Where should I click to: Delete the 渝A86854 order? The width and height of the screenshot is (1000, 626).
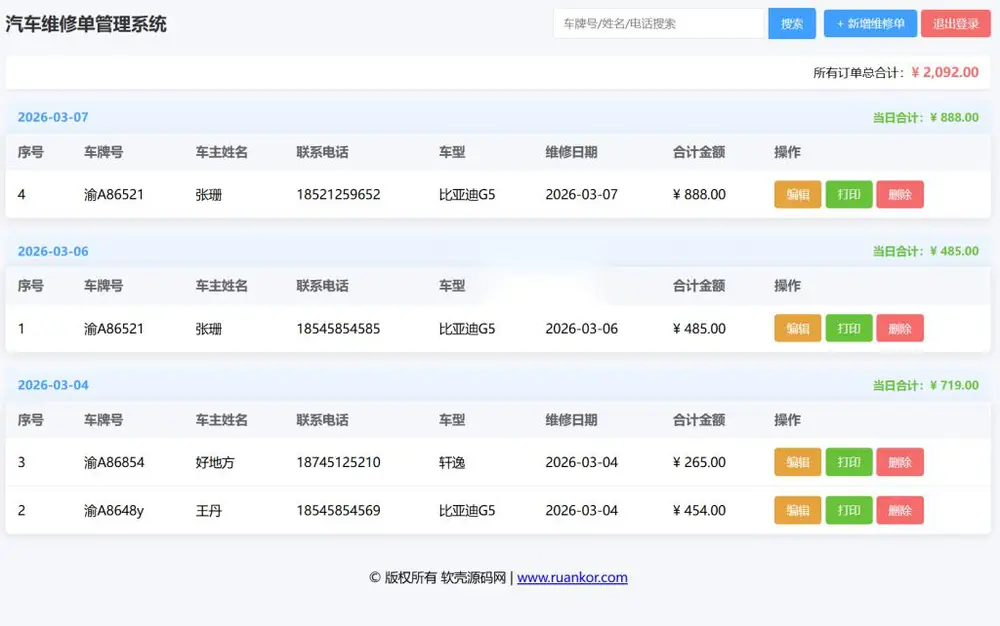click(900, 462)
